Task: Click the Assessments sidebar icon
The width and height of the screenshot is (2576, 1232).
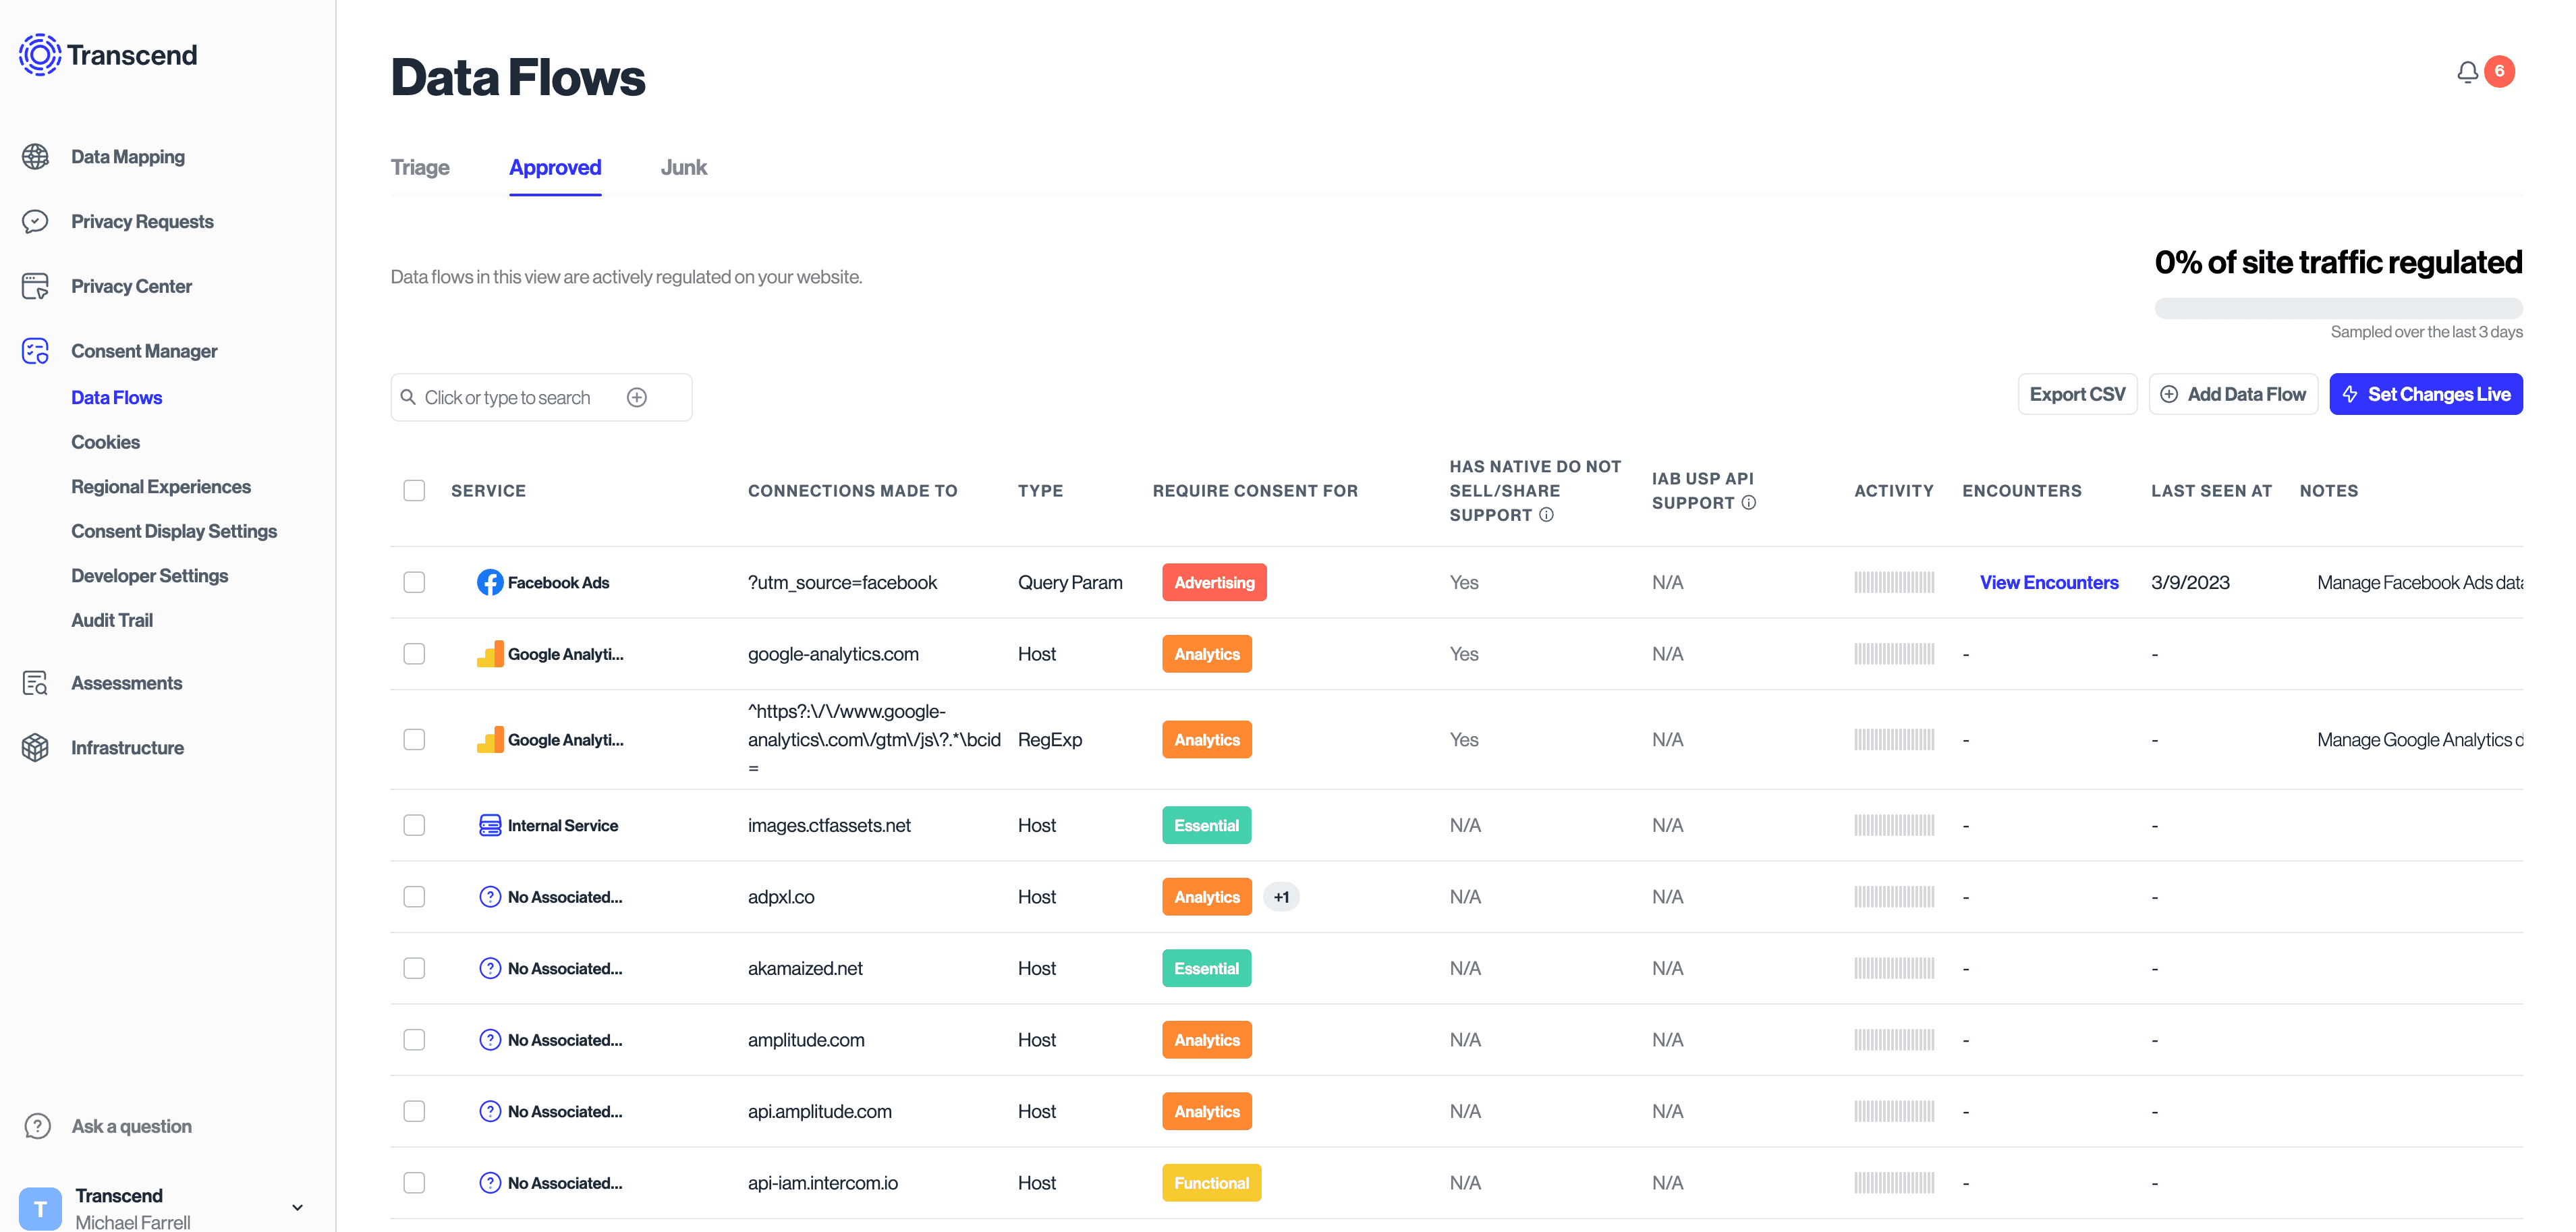Action: [x=35, y=683]
